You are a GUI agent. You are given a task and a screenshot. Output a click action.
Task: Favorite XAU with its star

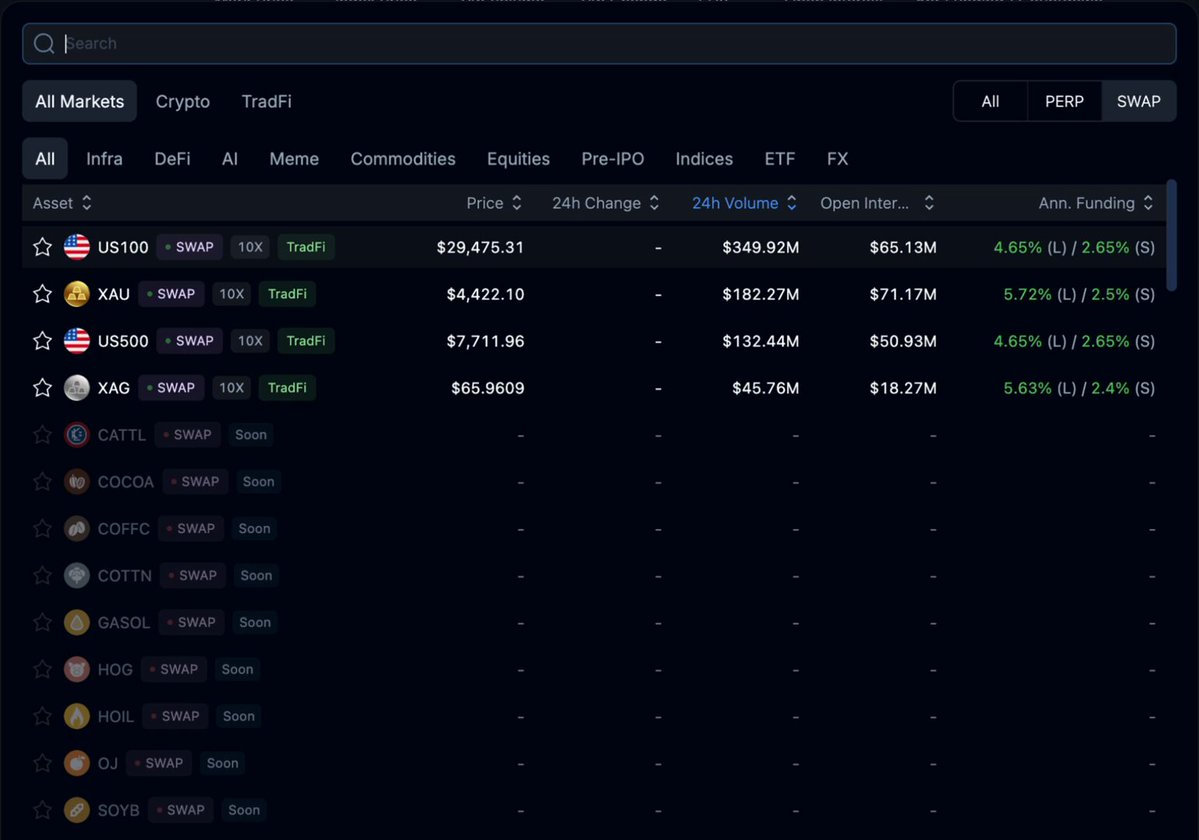point(43,294)
